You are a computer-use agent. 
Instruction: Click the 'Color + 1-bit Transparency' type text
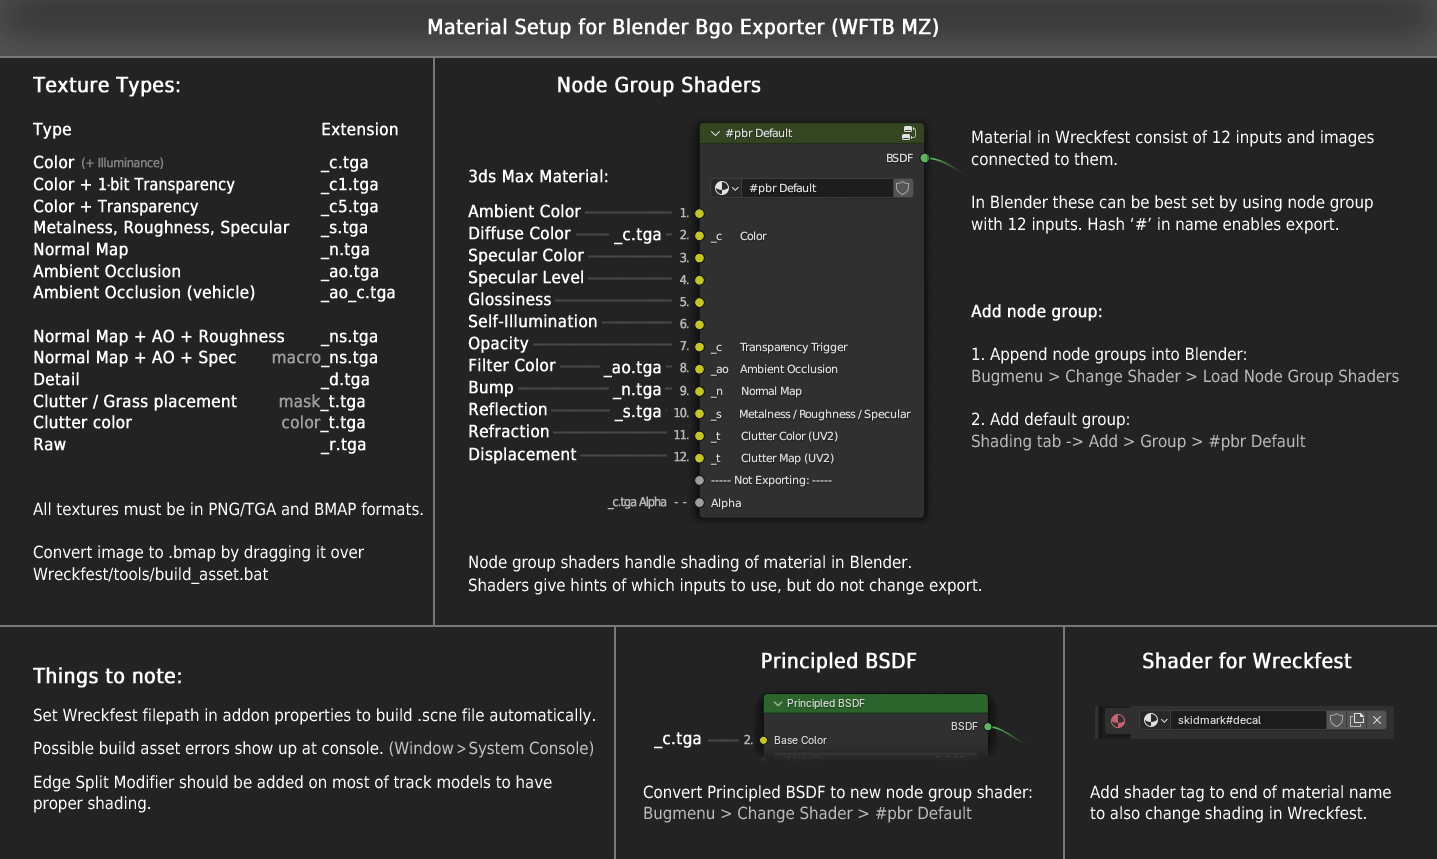[x=134, y=185]
